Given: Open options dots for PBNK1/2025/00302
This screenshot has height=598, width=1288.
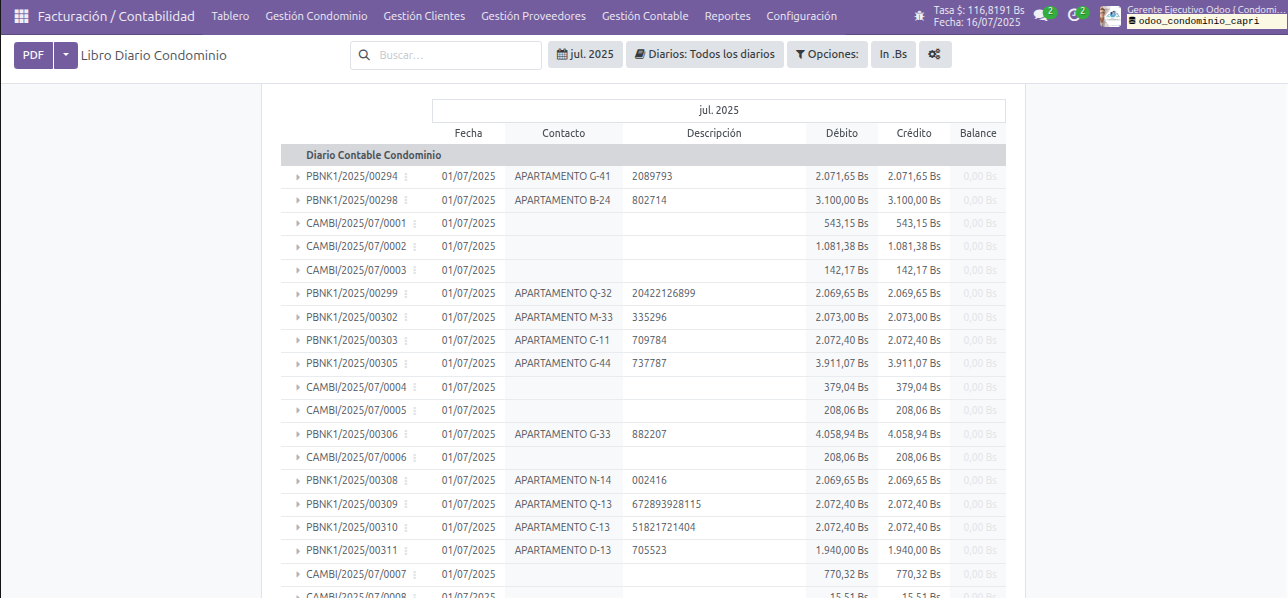Looking at the screenshot, I should pyautogui.click(x=406, y=317).
